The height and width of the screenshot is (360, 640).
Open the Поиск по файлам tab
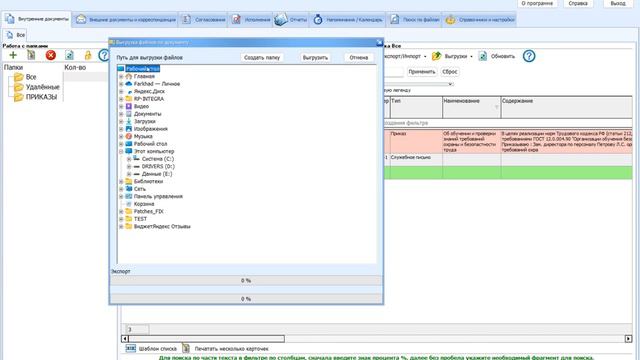point(415,19)
